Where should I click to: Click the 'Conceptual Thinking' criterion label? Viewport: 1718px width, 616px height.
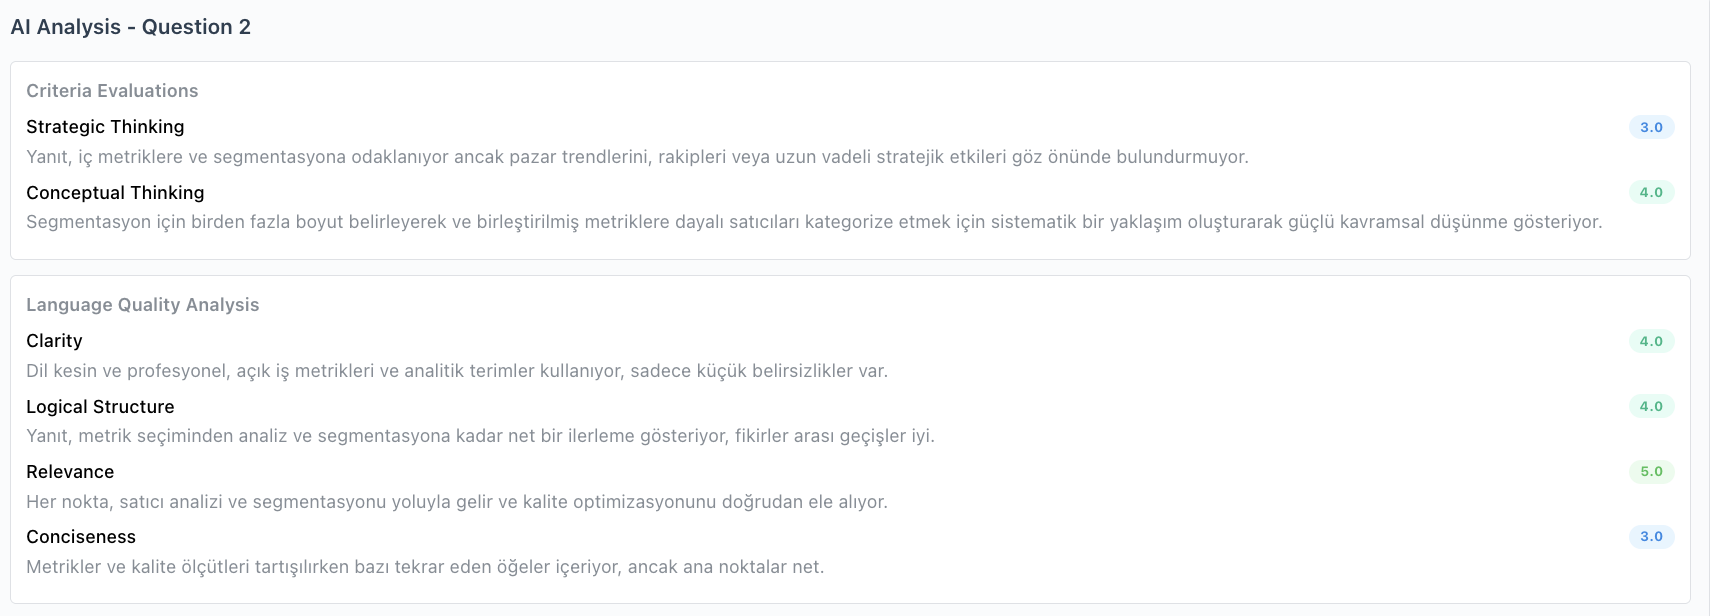pos(115,193)
